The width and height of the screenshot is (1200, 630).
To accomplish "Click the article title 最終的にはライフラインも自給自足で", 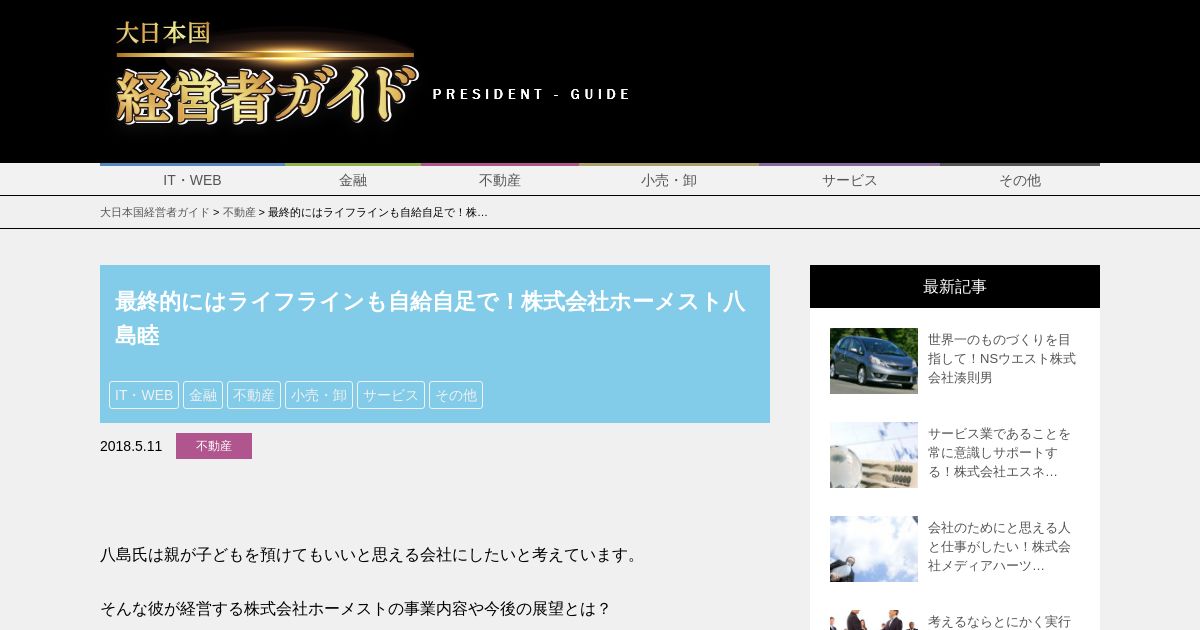I will (x=430, y=318).
